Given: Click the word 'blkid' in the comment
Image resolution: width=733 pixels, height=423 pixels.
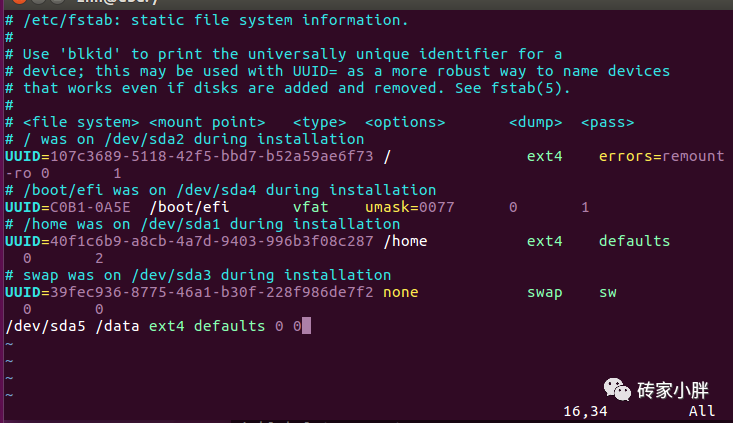Looking at the screenshot, I should [x=90, y=54].
